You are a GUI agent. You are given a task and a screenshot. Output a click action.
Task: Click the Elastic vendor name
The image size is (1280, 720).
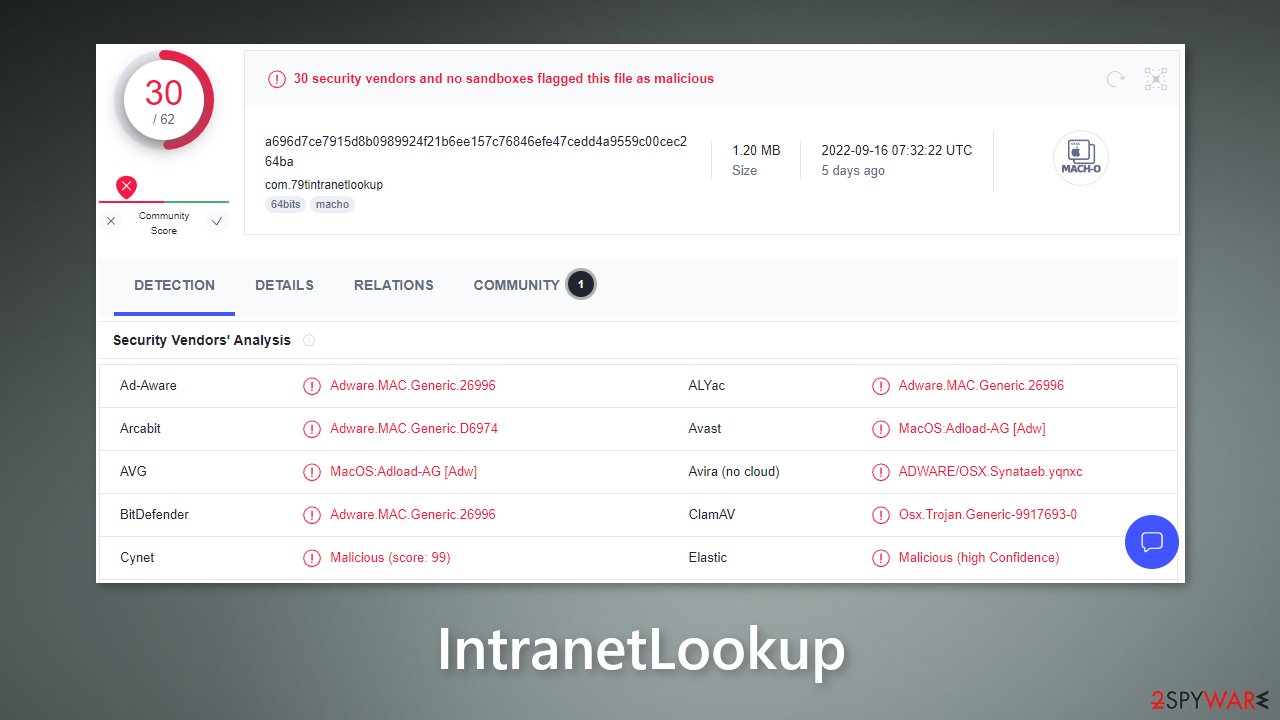[708, 558]
